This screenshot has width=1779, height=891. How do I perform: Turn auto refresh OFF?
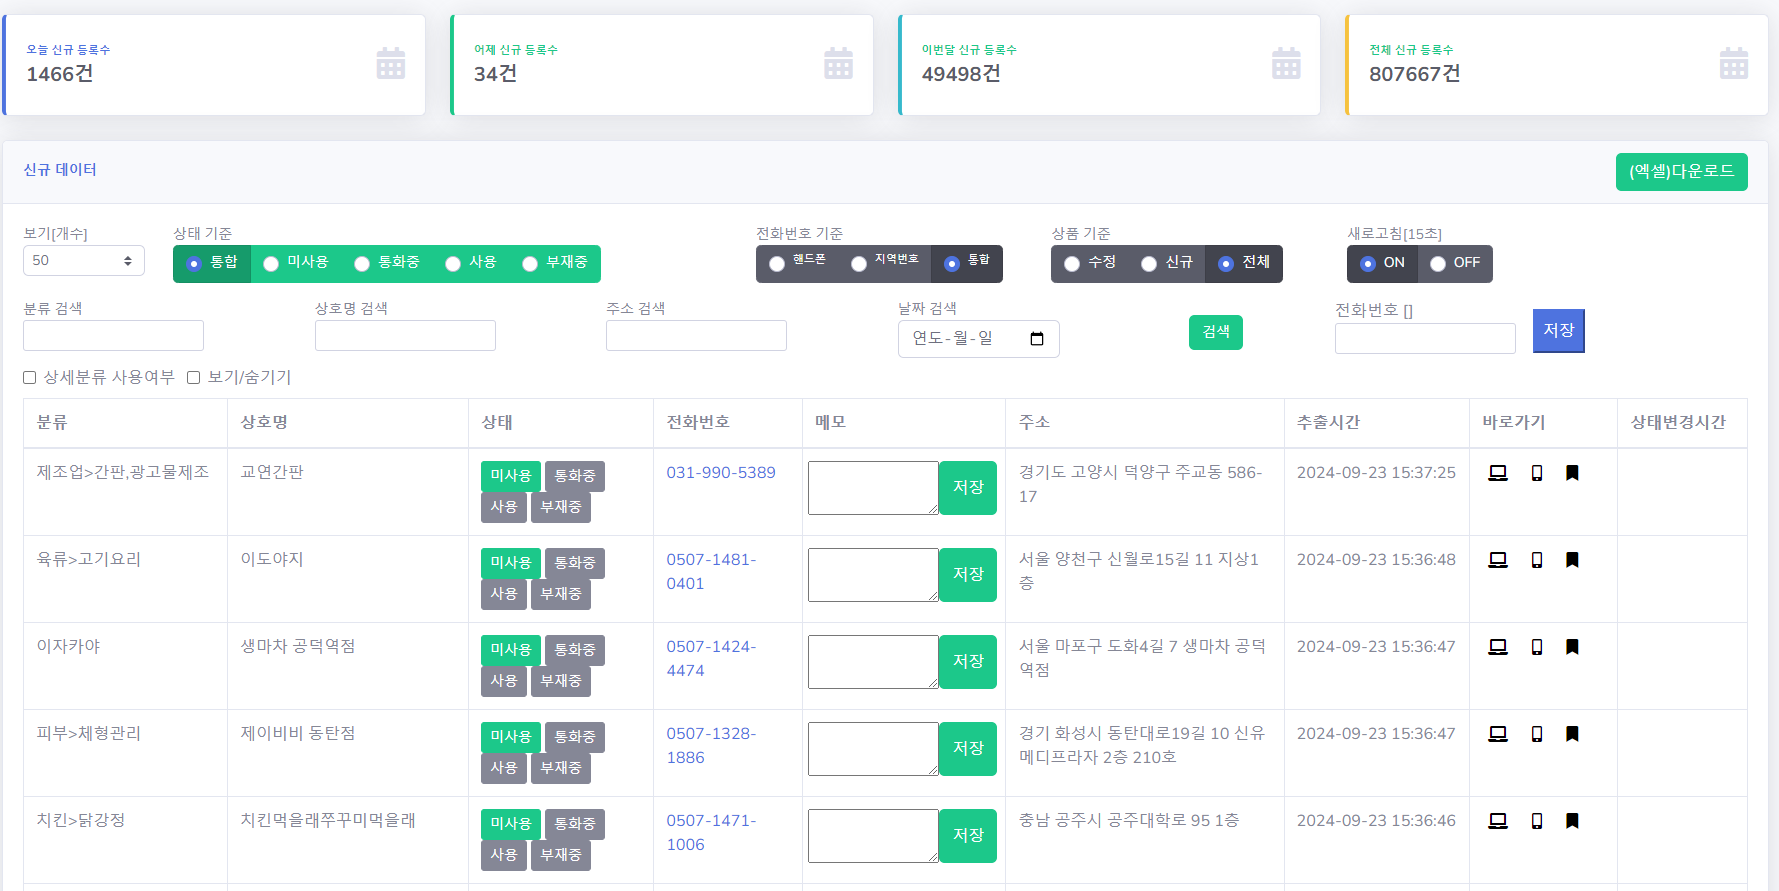tap(1438, 264)
